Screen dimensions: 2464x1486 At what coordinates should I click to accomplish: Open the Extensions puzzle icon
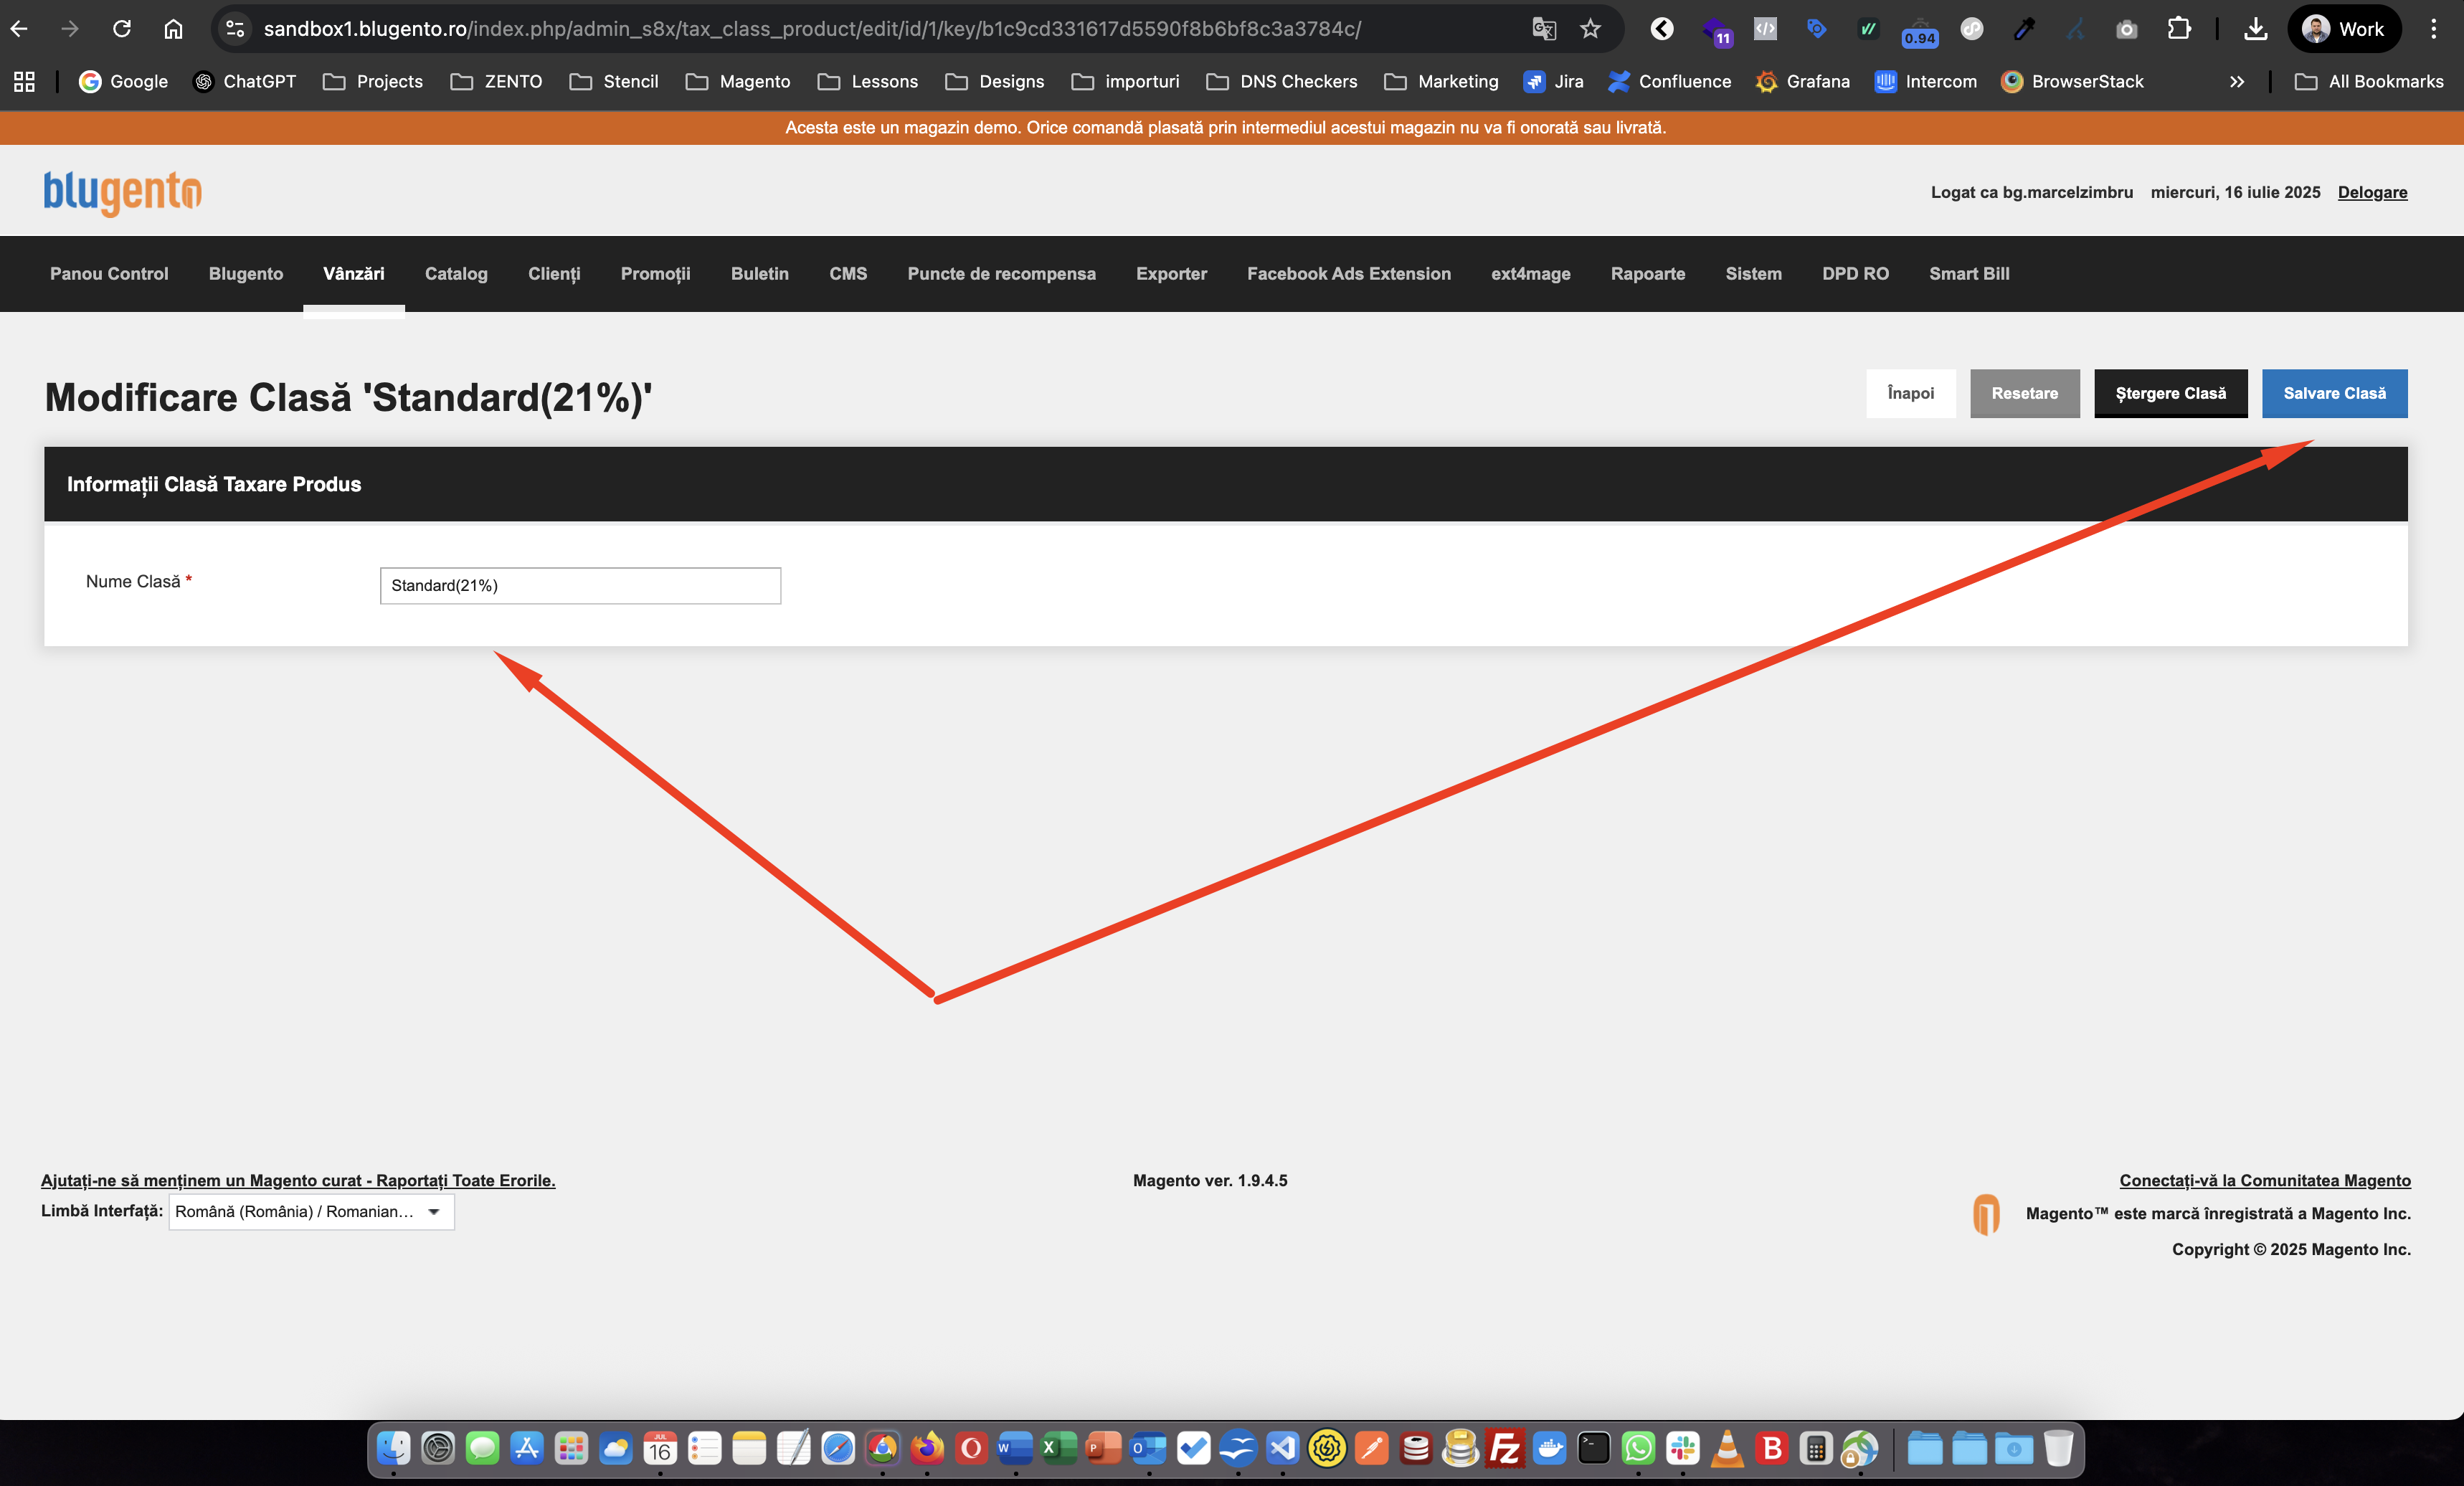click(x=2179, y=29)
